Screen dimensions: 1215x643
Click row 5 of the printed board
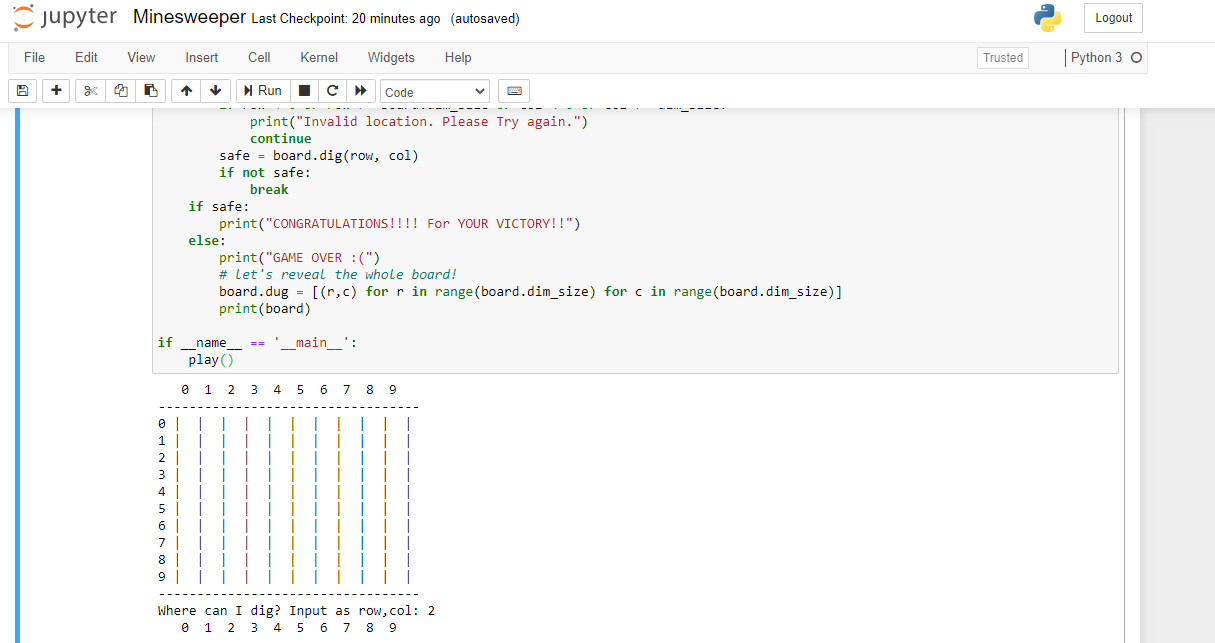click(x=285, y=508)
